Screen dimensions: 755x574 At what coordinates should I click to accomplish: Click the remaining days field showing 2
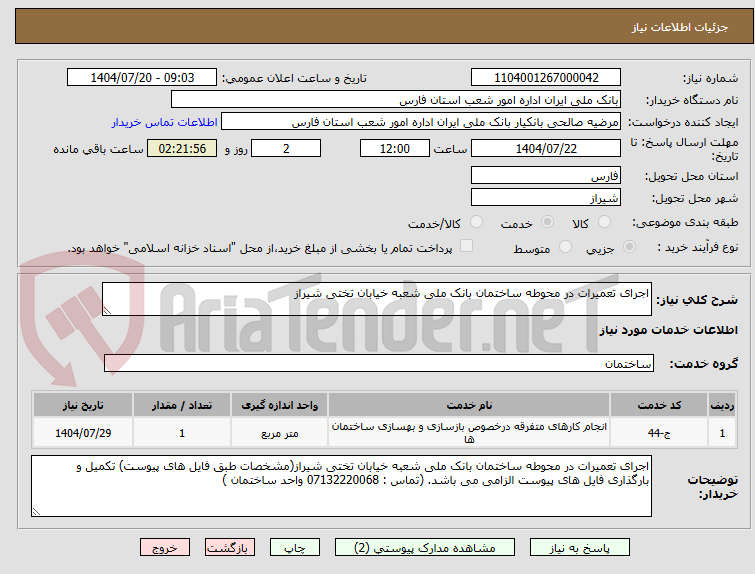286,148
